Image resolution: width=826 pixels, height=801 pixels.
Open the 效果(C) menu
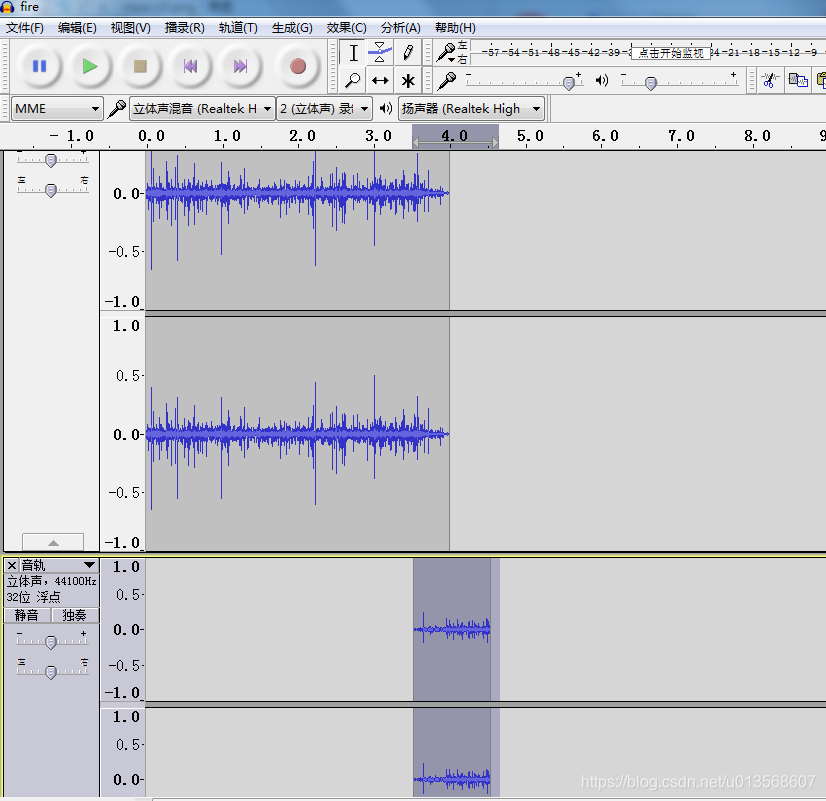point(346,28)
